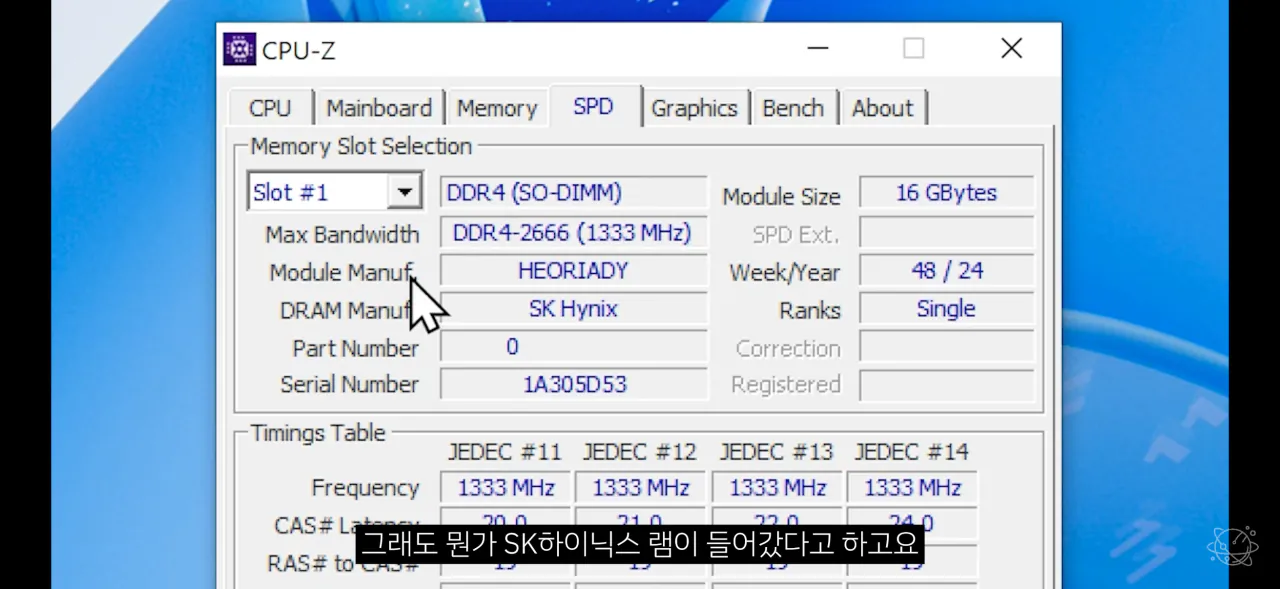Click the DDR4 (SO-DIMM) memory type field
The width and height of the screenshot is (1280, 589).
point(573,192)
